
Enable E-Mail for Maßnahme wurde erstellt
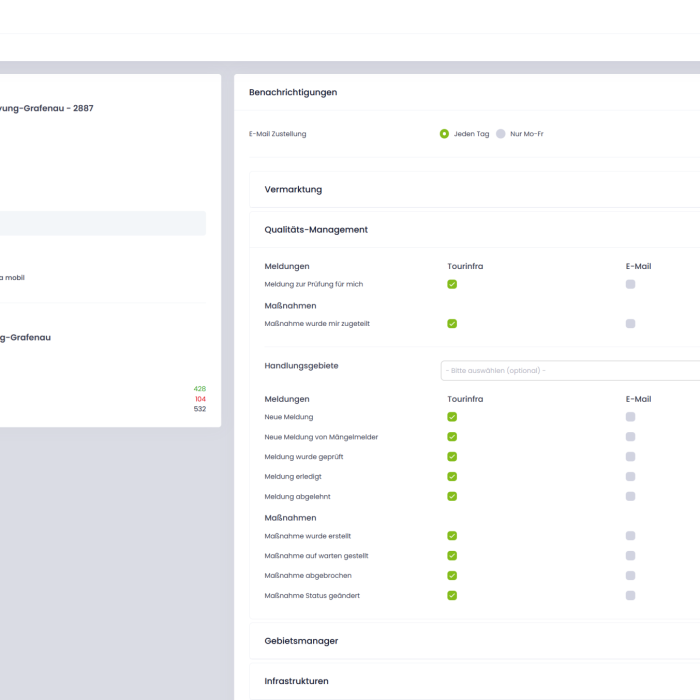tap(630, 536)
